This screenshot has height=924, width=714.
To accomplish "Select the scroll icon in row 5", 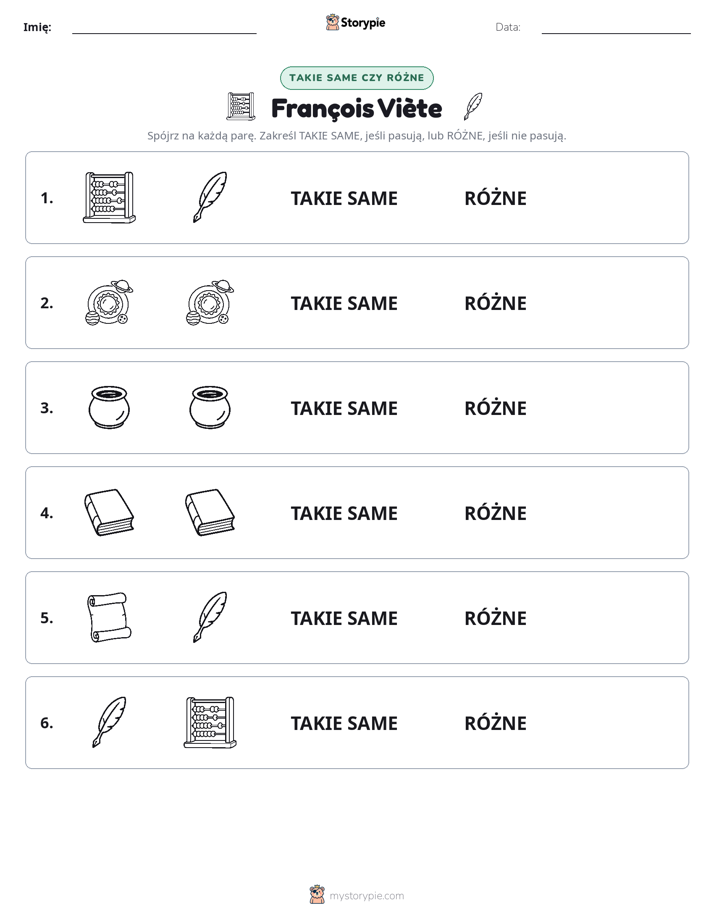I will (x=109, y=617).
